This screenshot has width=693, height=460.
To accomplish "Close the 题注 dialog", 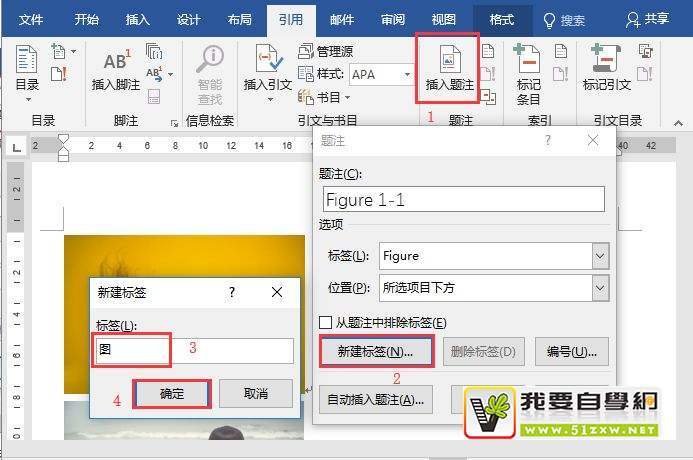I will coord(593,141).
